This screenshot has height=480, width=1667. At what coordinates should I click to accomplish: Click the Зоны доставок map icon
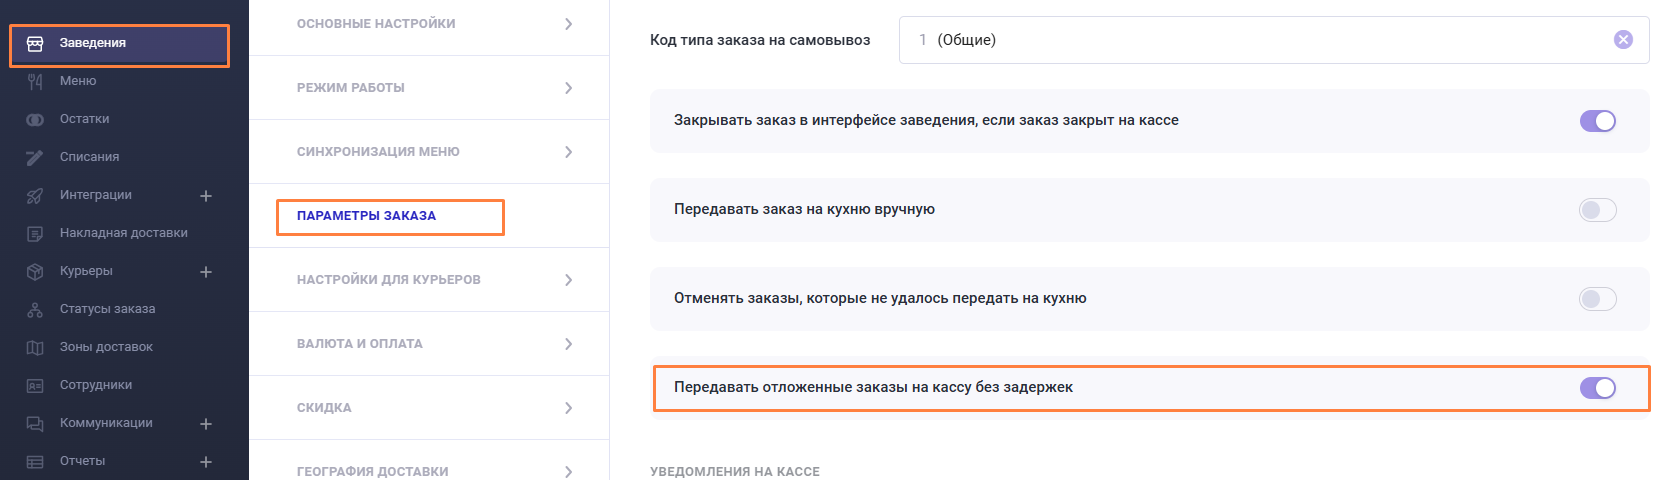click(x=35, y=347)
